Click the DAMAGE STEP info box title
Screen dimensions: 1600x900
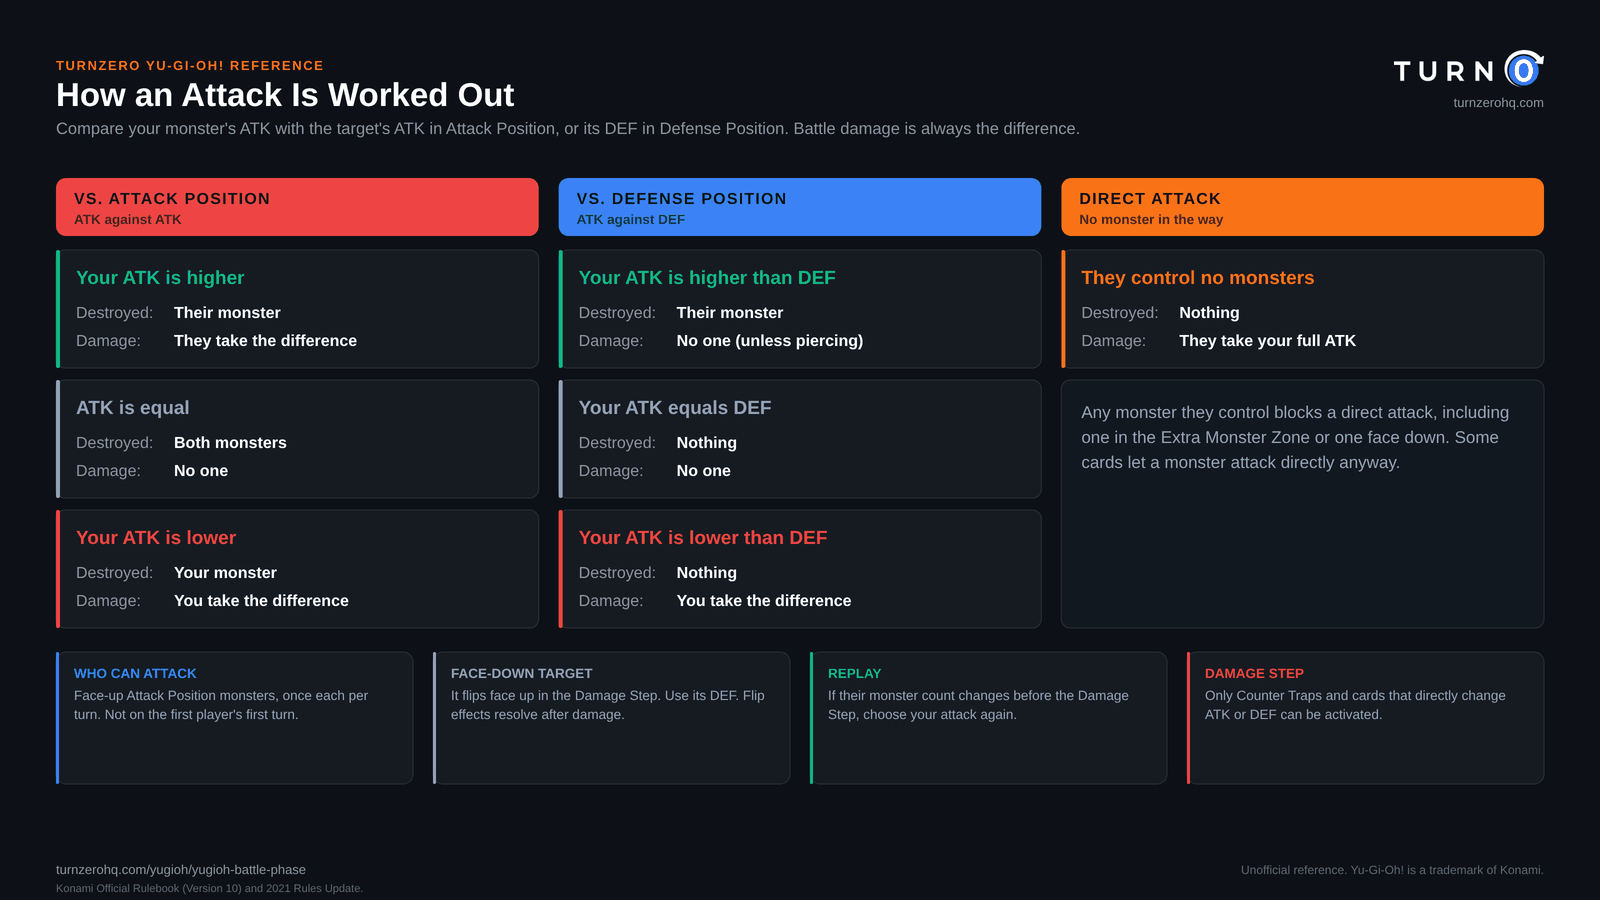1254,674
